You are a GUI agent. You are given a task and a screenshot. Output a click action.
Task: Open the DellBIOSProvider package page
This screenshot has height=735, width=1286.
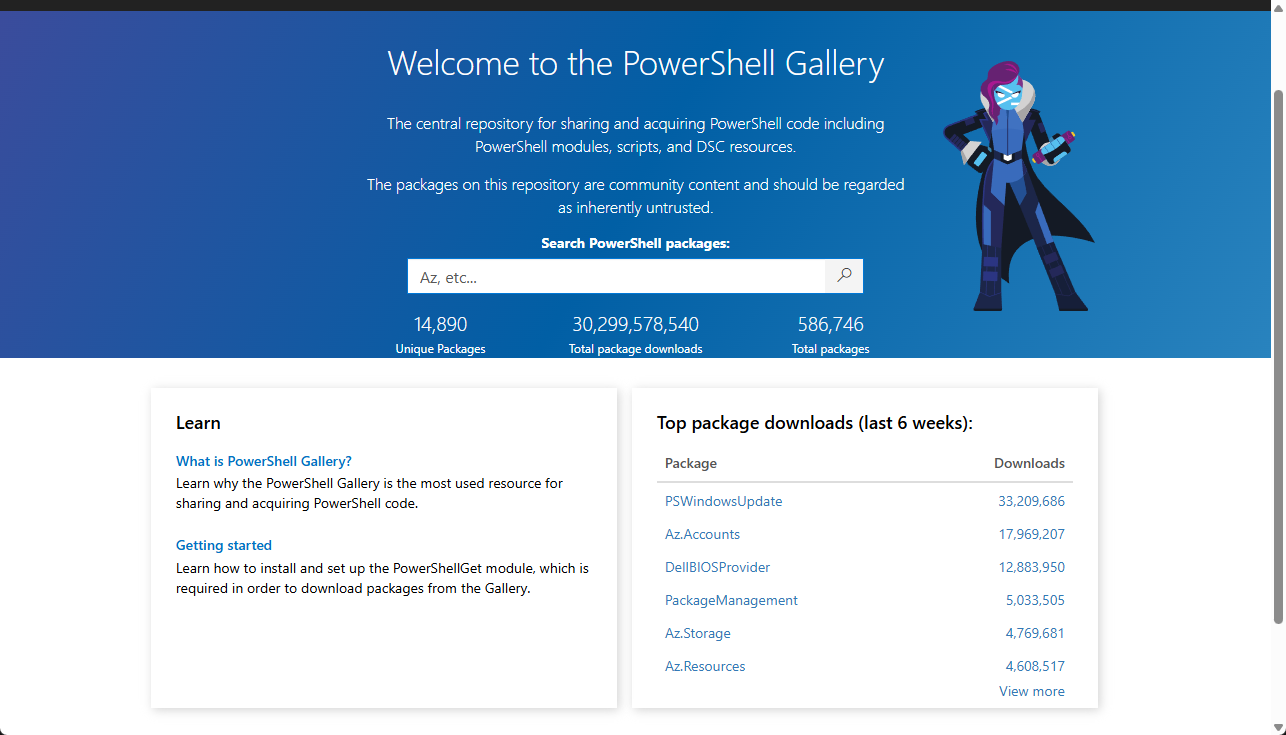(717, 567)
